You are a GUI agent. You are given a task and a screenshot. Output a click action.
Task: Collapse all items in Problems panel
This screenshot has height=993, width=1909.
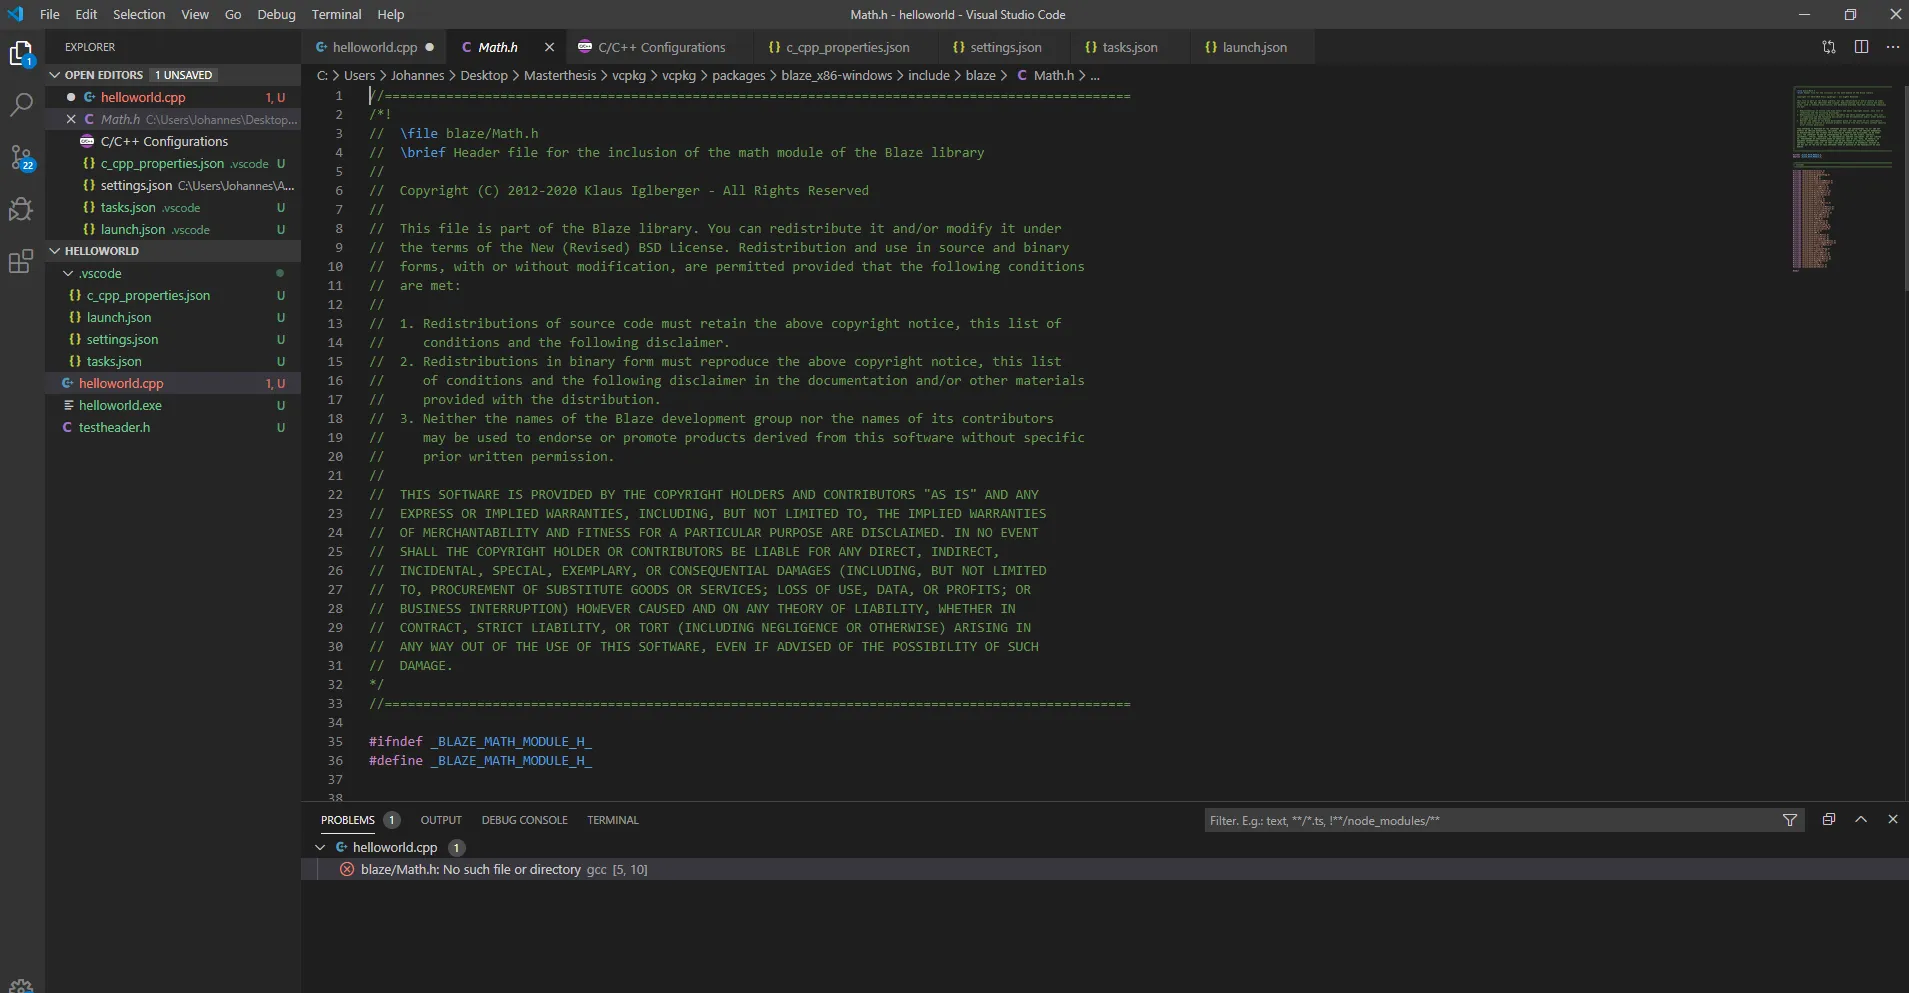pos(1829,819)
